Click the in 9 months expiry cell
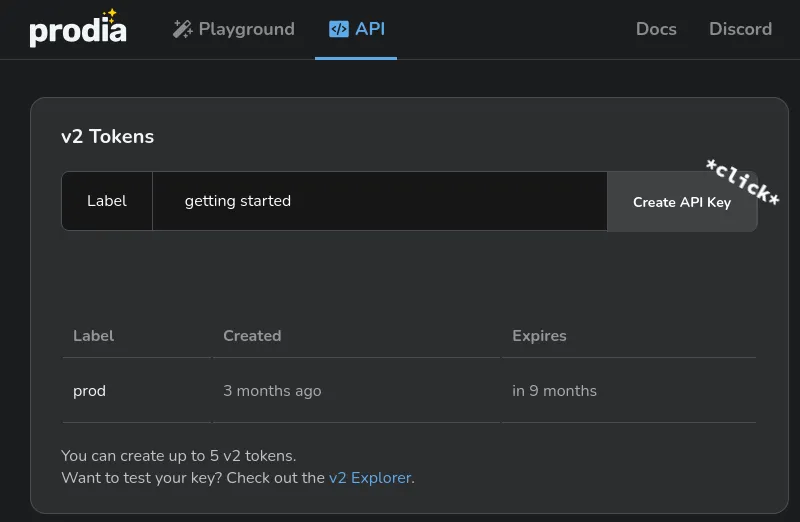Screen dimensions: 800x522 pyautogui.click(x=554, y=391)
